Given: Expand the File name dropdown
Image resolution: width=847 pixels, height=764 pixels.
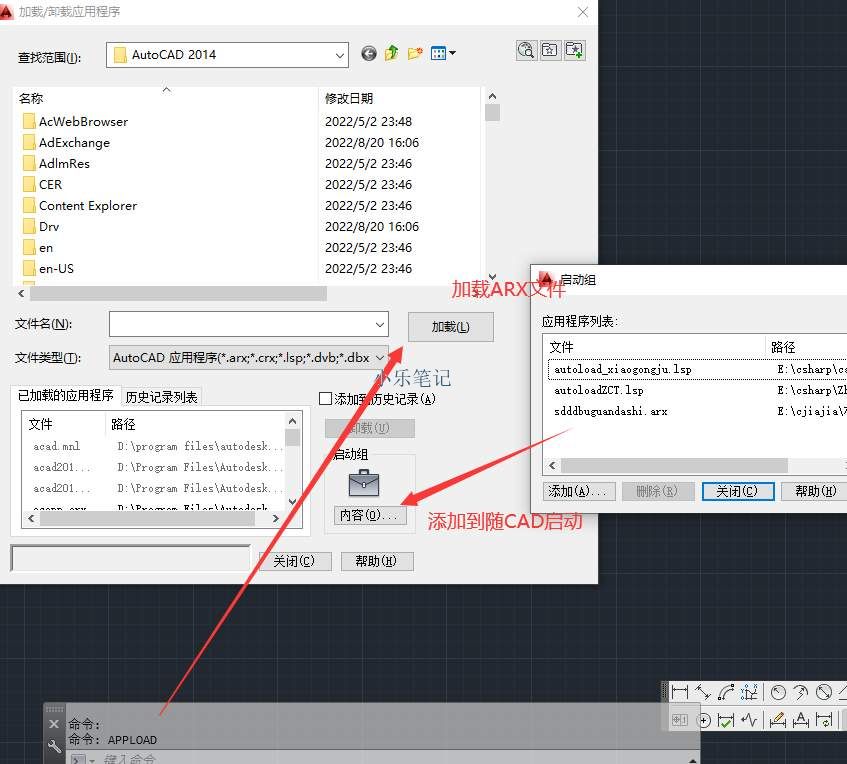Looking at the screenshot, I should pyautogui.click(x=380, y=325).
